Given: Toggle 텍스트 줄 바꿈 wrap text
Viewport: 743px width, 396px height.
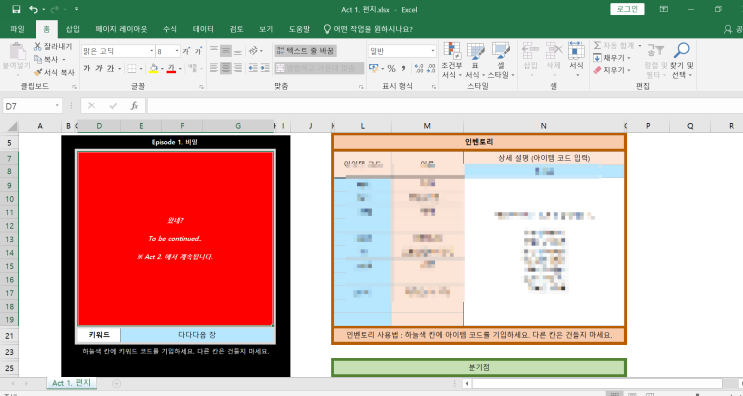Looking at the screenshot, I should 306,51.
